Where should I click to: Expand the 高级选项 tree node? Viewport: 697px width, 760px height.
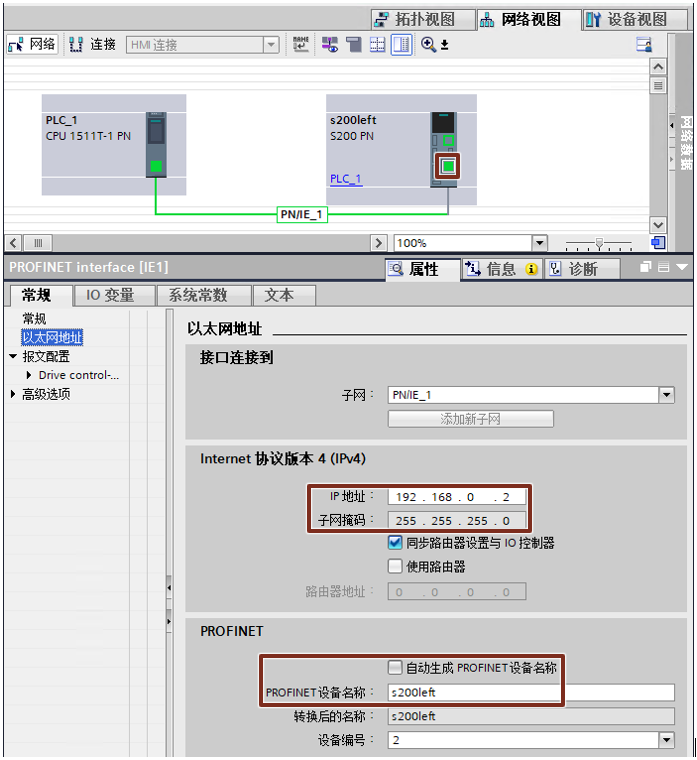click(x=13, y=394)
